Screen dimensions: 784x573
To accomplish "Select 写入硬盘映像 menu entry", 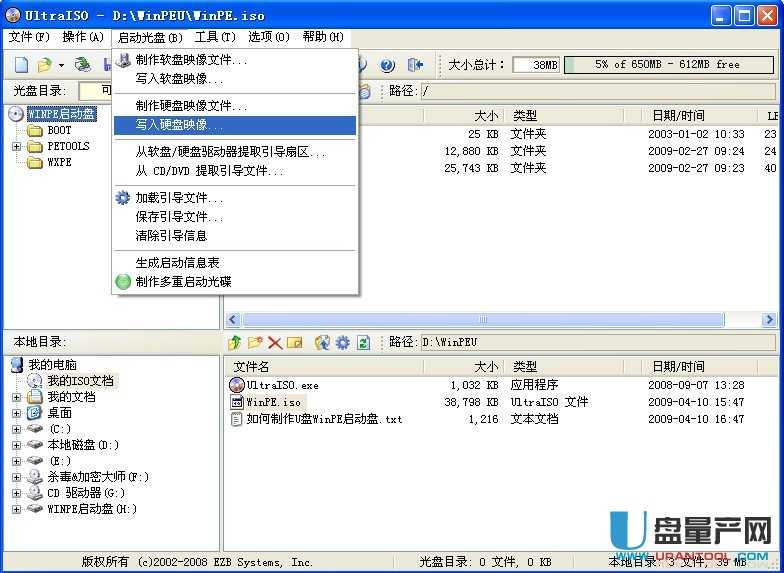I will click(180, 125).
